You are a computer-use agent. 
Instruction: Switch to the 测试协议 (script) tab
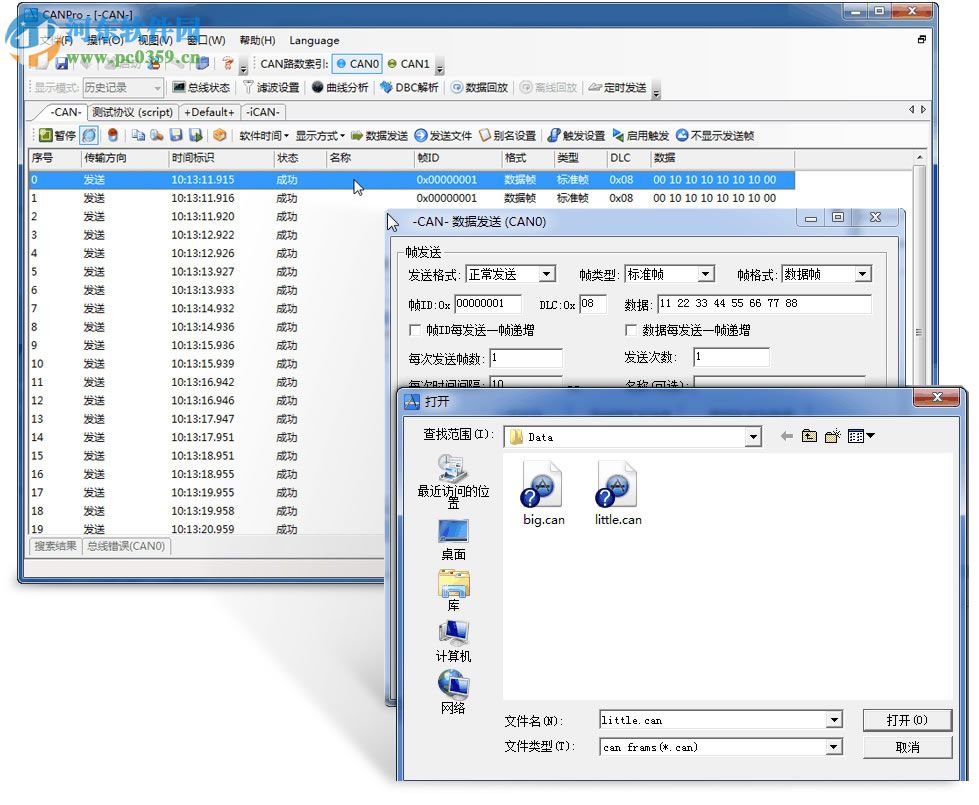pos(131,112)
